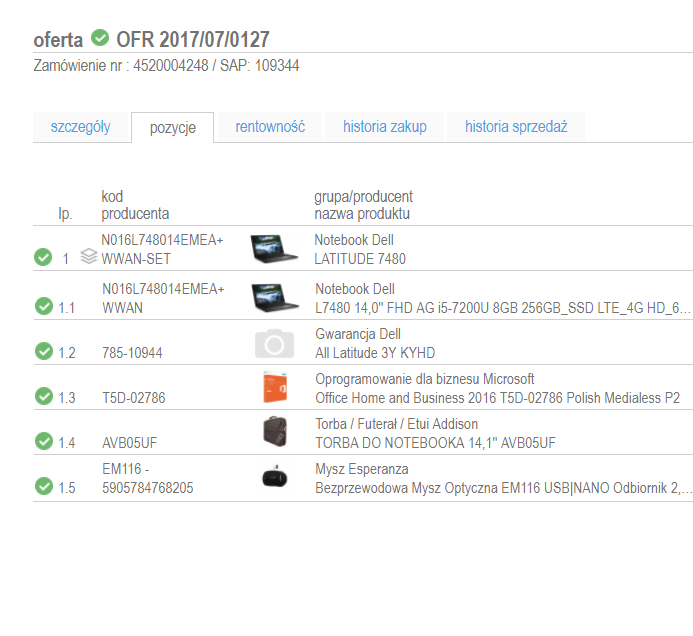The image size is (693, 636).
Task: Click the stacked layers set icon in row 1
Action: [x=88, y=257]
